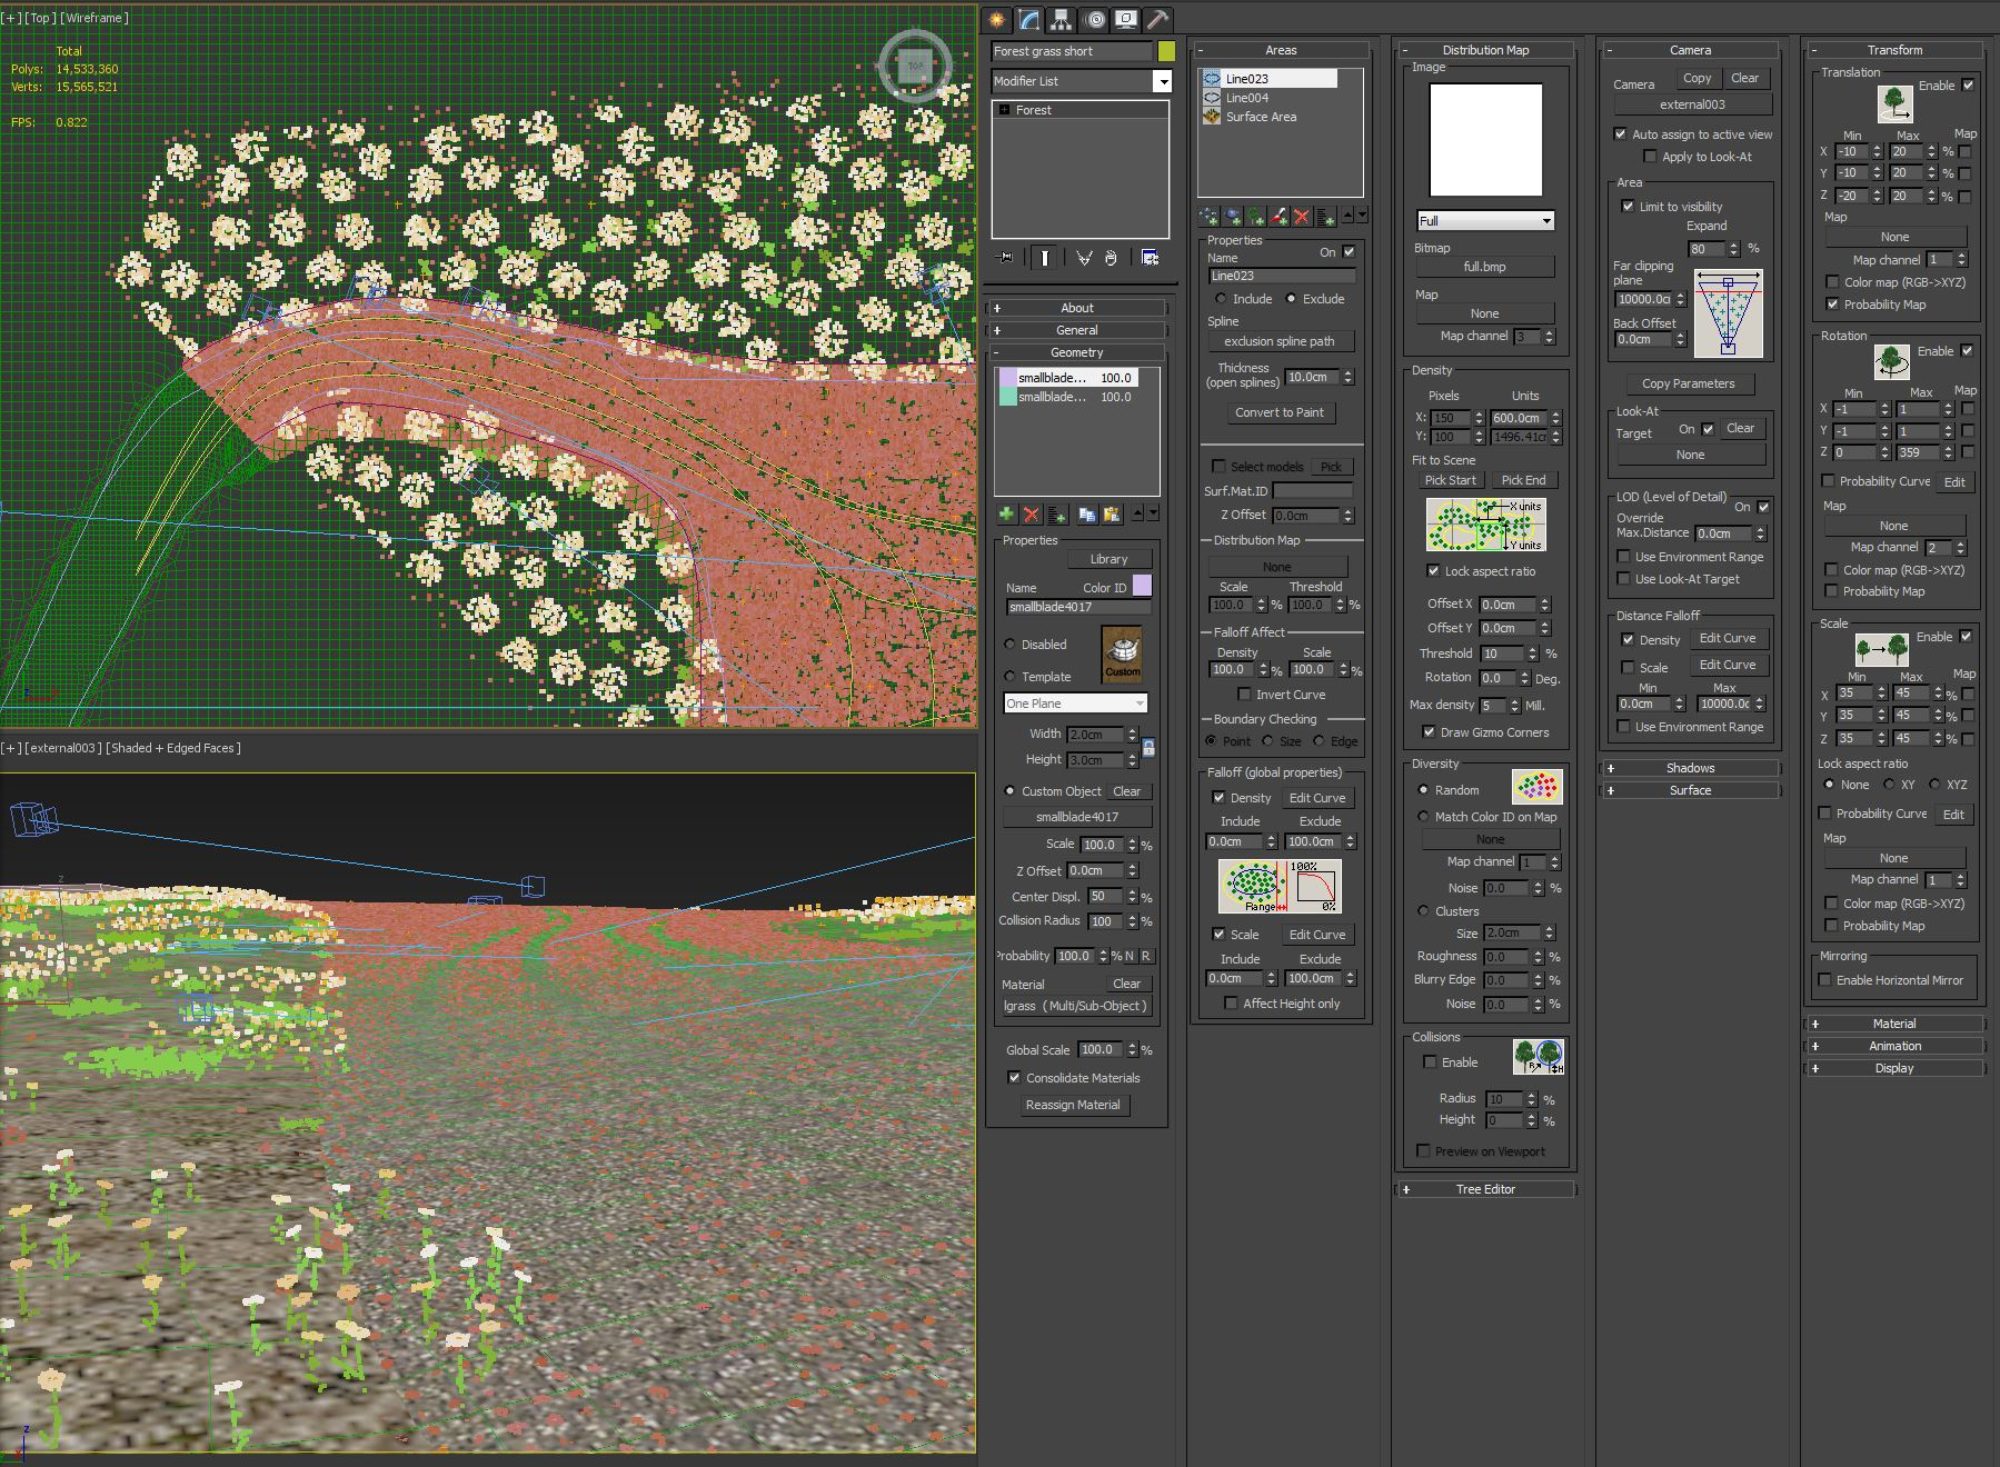Open the Create command panel tab

997,19
